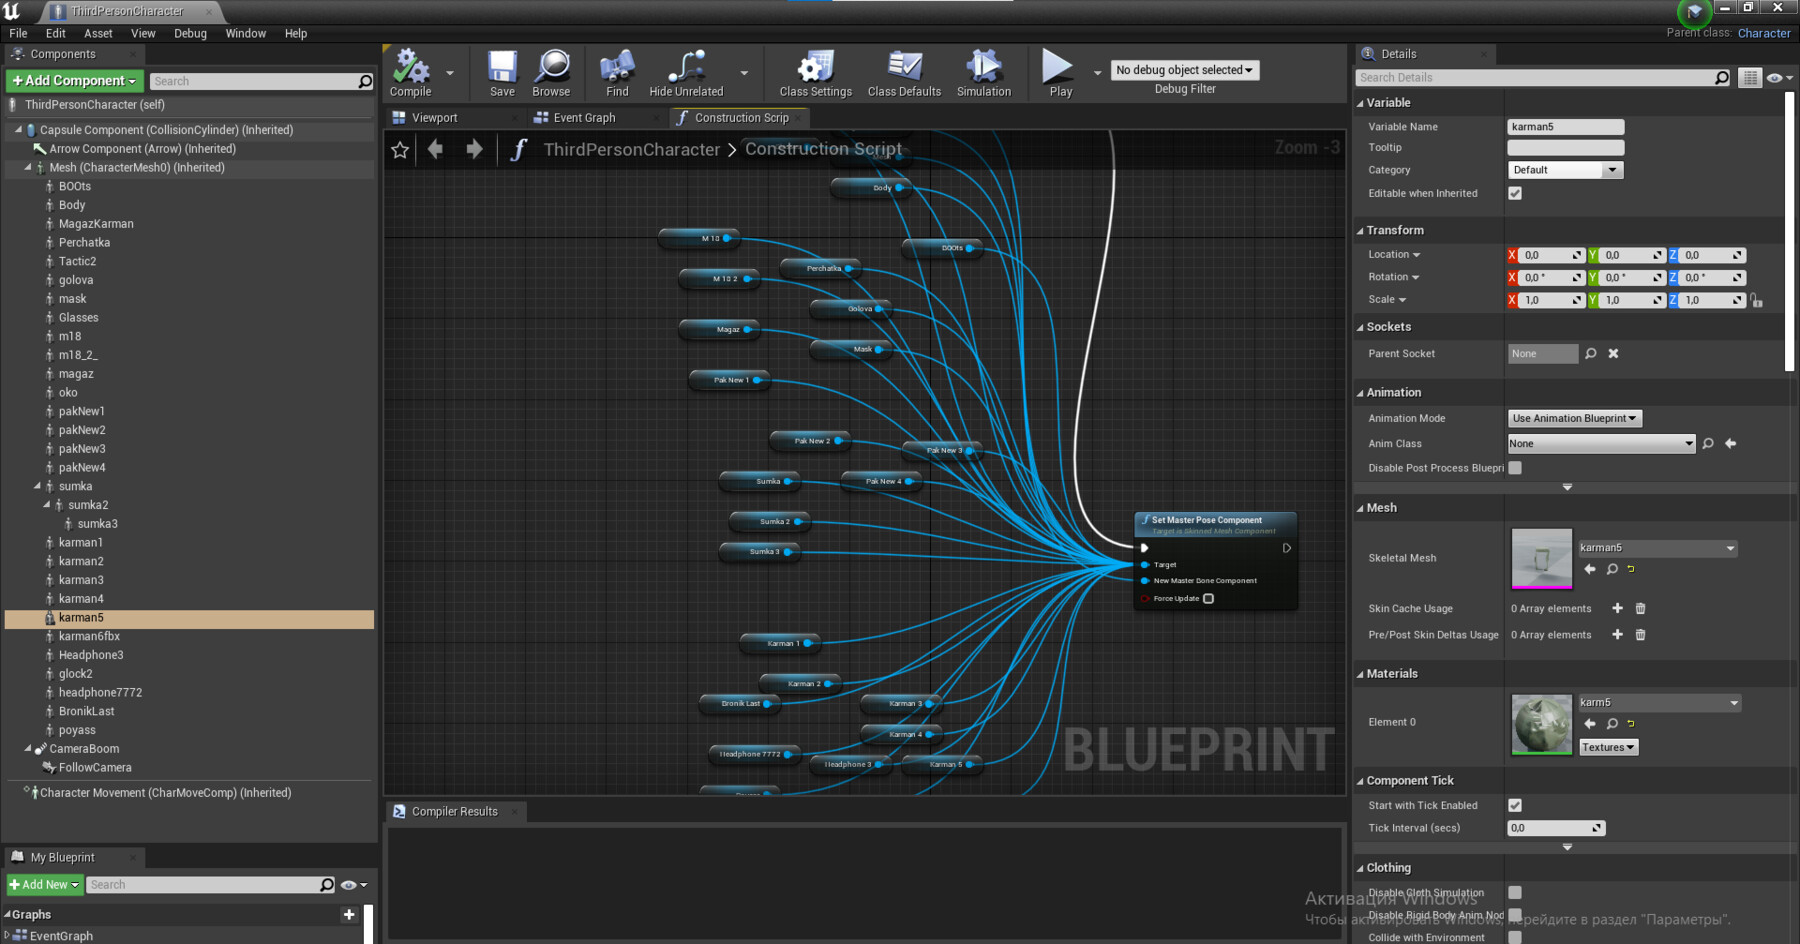This screenshot has height=944, width=1800.
Task: Save the blueprint with Save icon
Action: tap(502, 68)
